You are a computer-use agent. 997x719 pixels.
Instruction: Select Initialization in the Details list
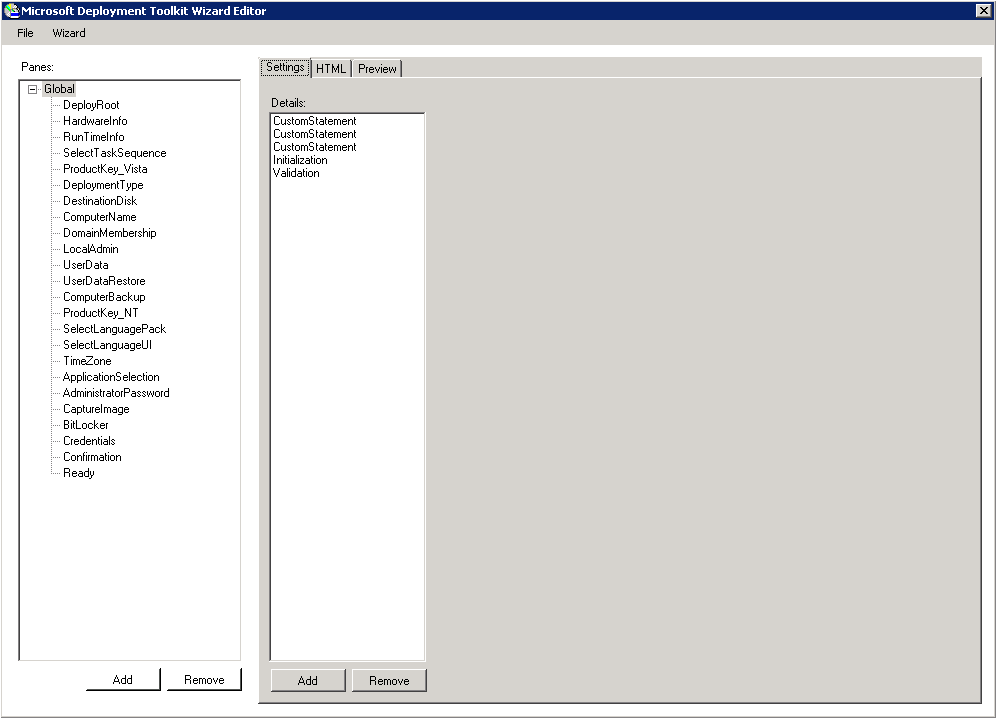300,159
